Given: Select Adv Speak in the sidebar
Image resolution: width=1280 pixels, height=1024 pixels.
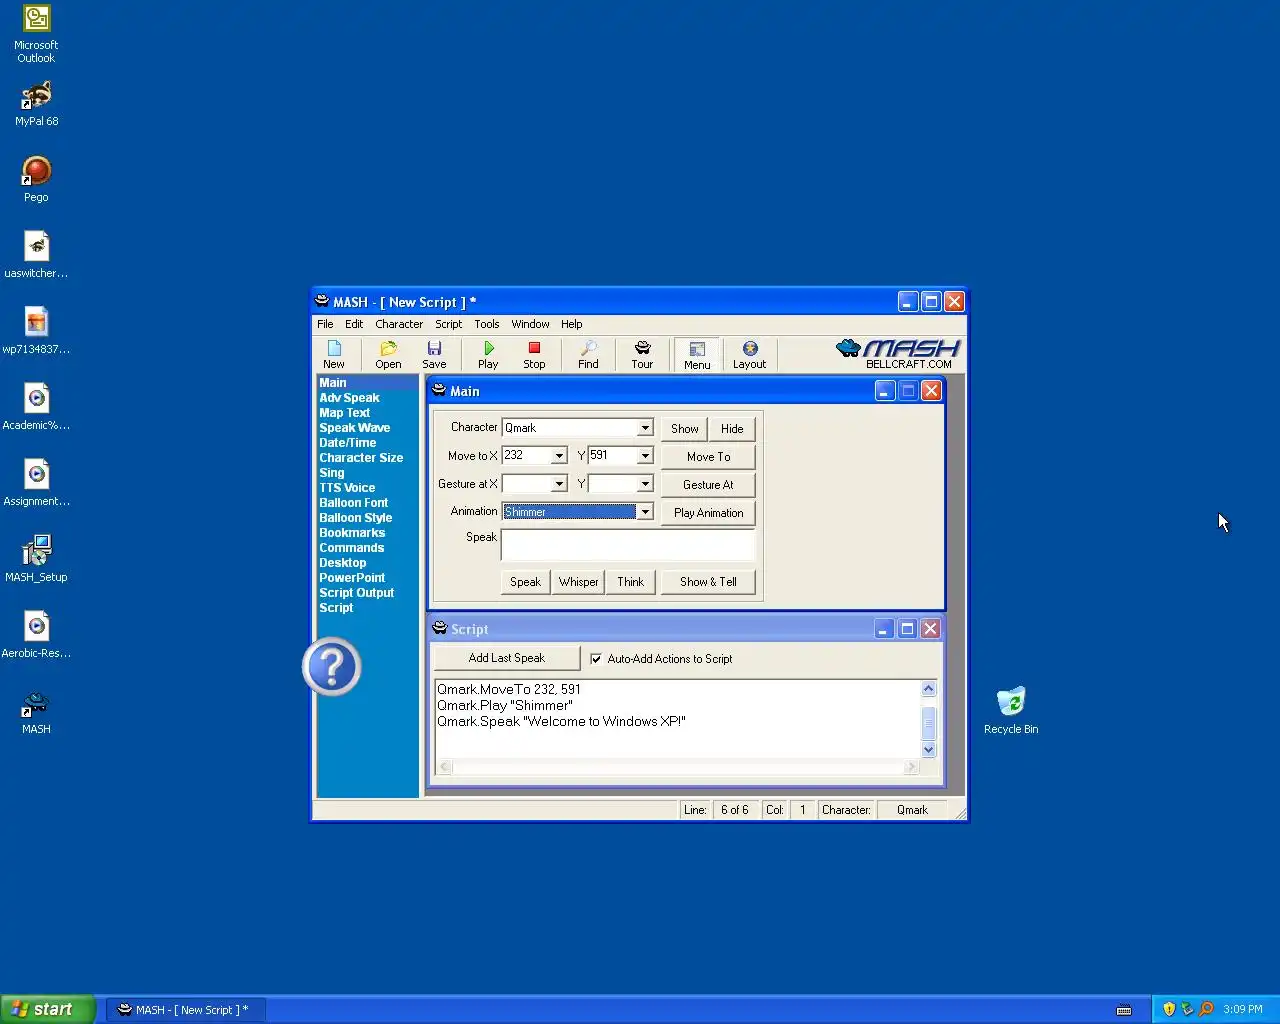Looking at the screenshot, I should 349,398.
